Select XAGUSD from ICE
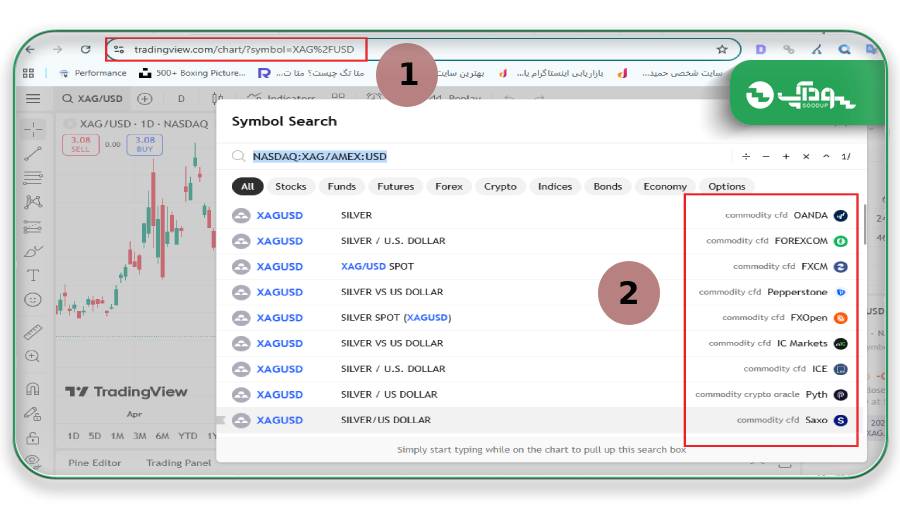900x508 pixels. [x=541, y=369]
